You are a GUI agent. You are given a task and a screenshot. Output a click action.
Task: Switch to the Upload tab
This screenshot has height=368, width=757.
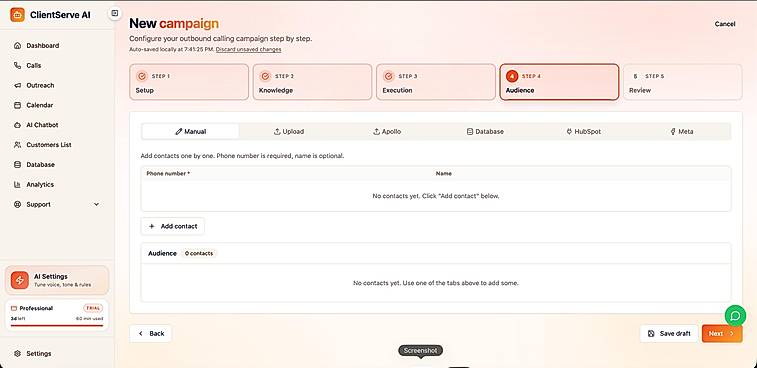(289, 131)
